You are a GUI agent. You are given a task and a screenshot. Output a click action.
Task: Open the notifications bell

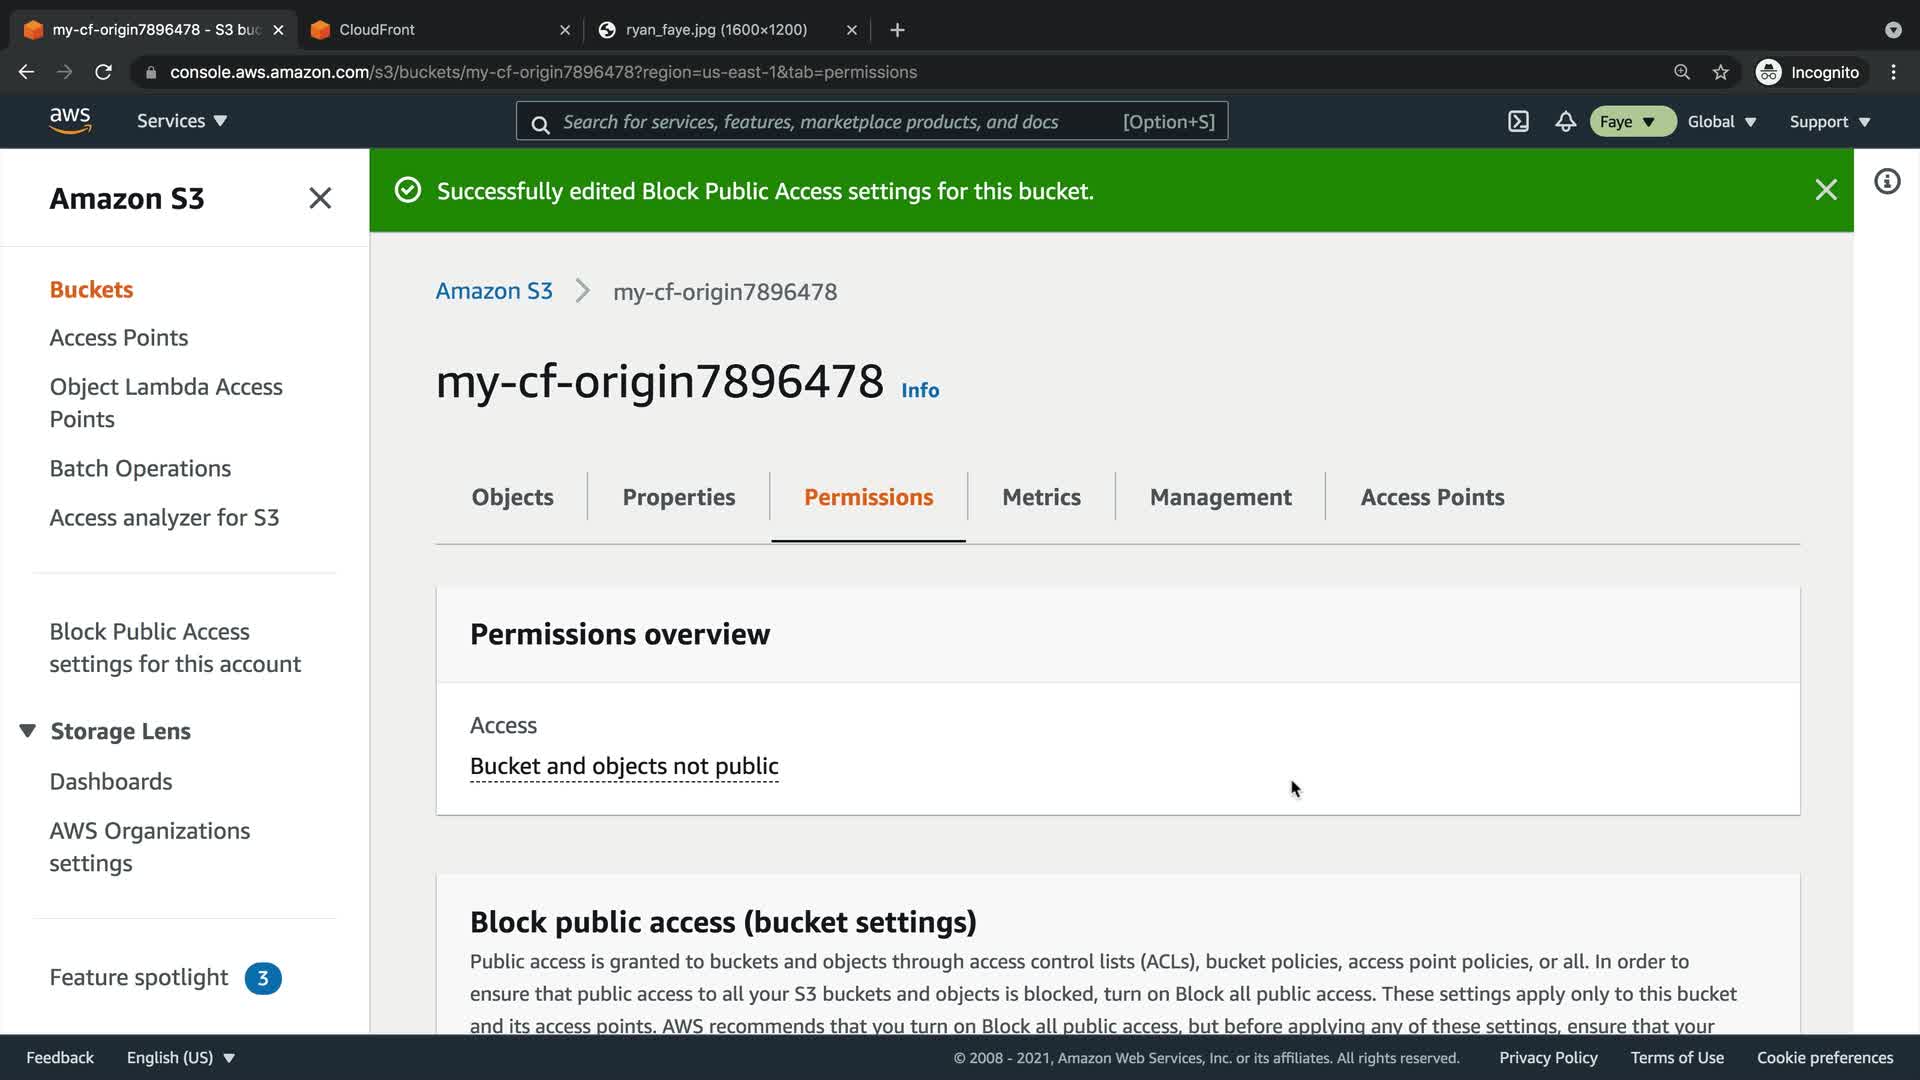(1565, 121)
